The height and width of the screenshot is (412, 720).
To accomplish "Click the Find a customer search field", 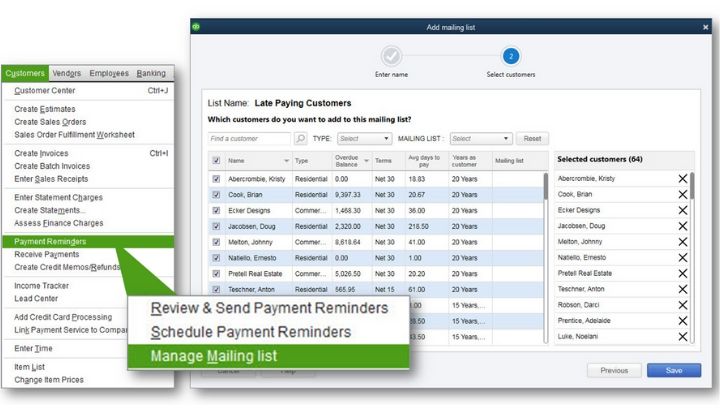I will coord(250,139).
